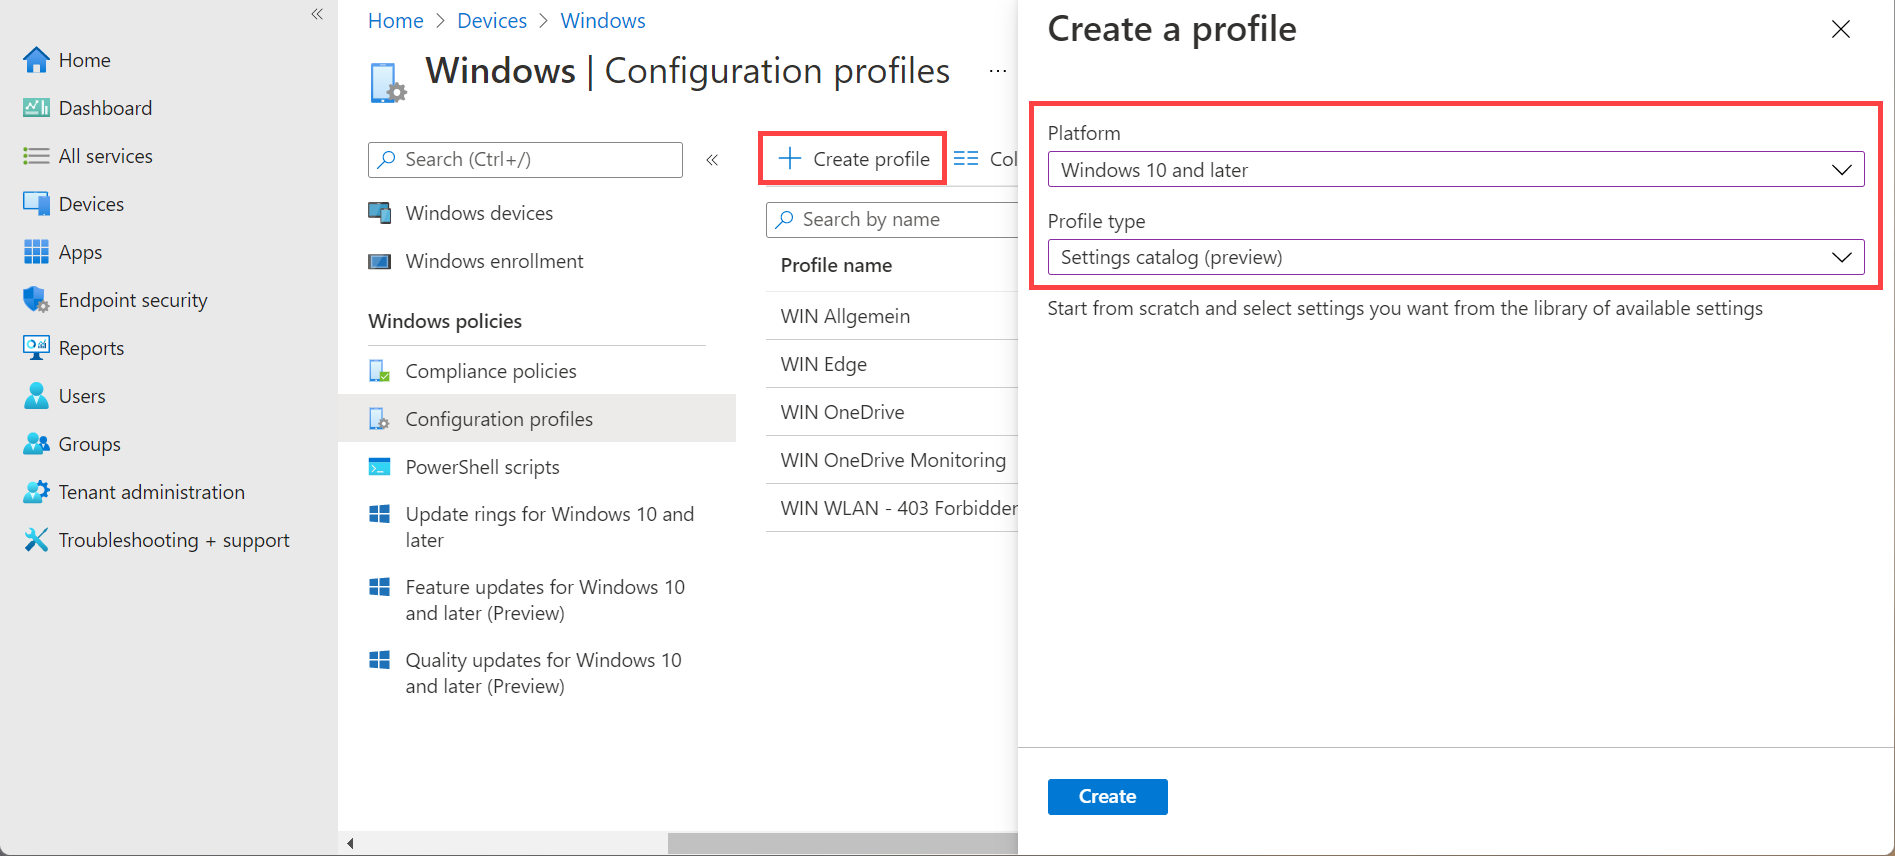Click the Configuration profiles icon
The image size is (1895, 856).
tap(379, 419)
